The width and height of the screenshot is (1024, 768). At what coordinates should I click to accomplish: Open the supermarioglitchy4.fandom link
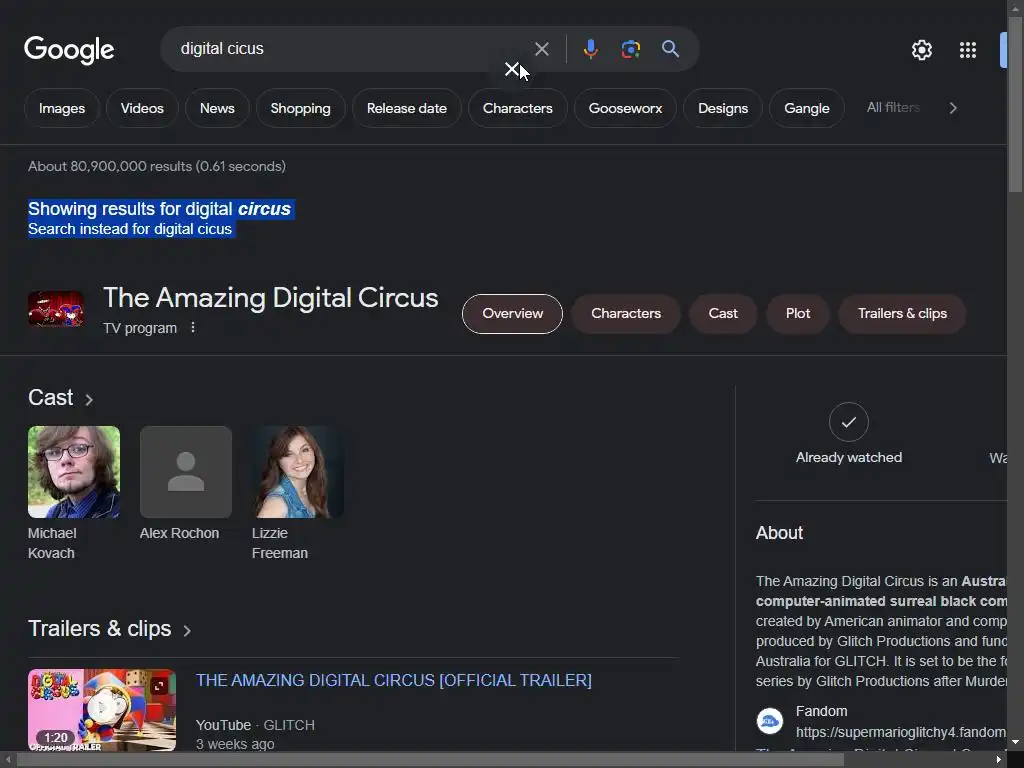(x=901, y=732)
